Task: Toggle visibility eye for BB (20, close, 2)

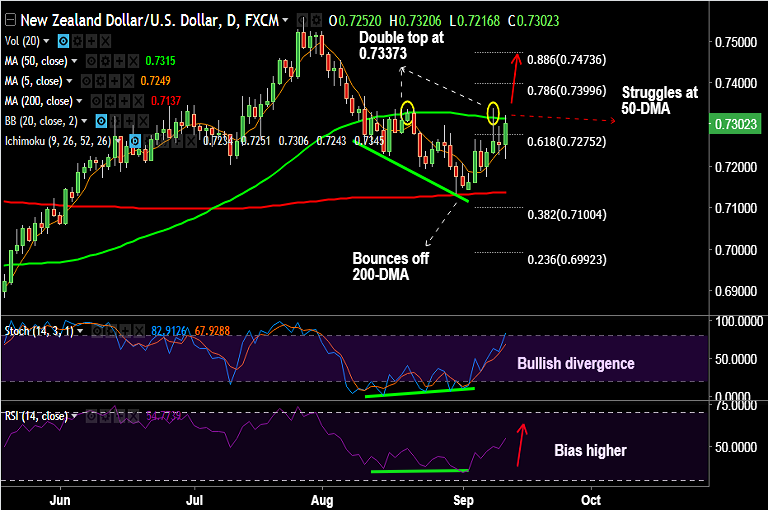Action: click(x=101, y=121)
